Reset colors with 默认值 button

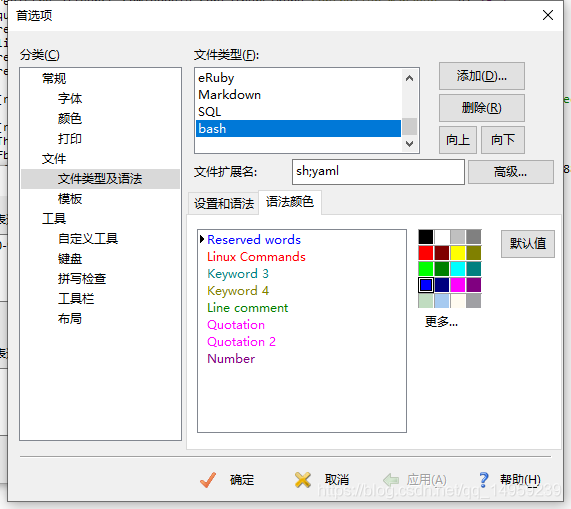[528, 244]
